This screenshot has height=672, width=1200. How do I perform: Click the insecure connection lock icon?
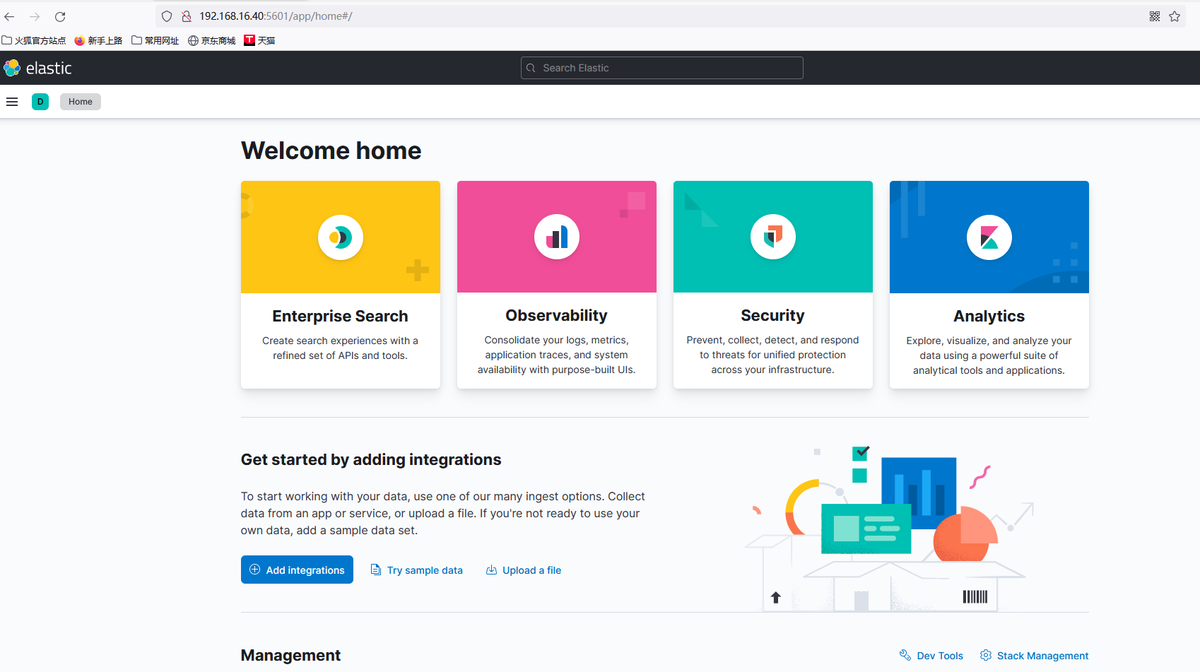tap(186, 16)
